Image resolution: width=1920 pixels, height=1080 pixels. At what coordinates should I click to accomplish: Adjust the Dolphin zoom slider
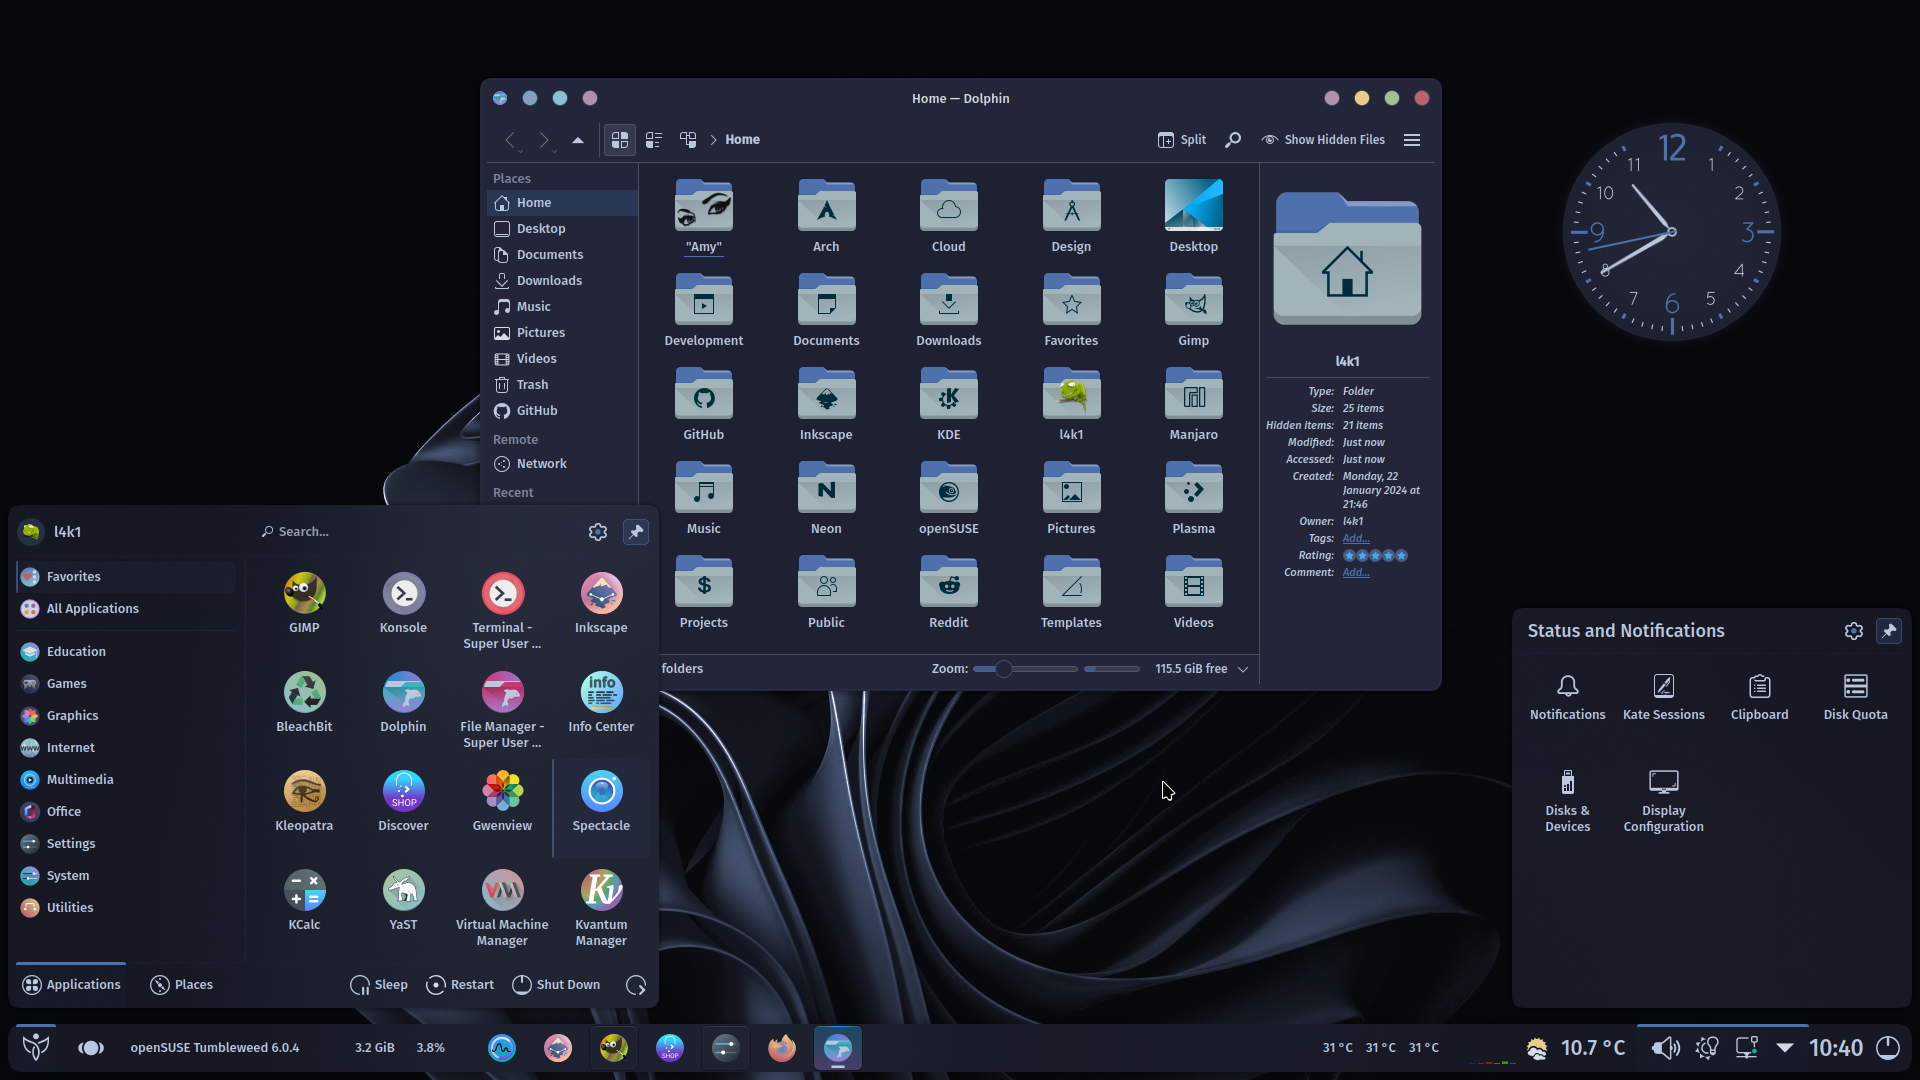[x=1003, y=669]
